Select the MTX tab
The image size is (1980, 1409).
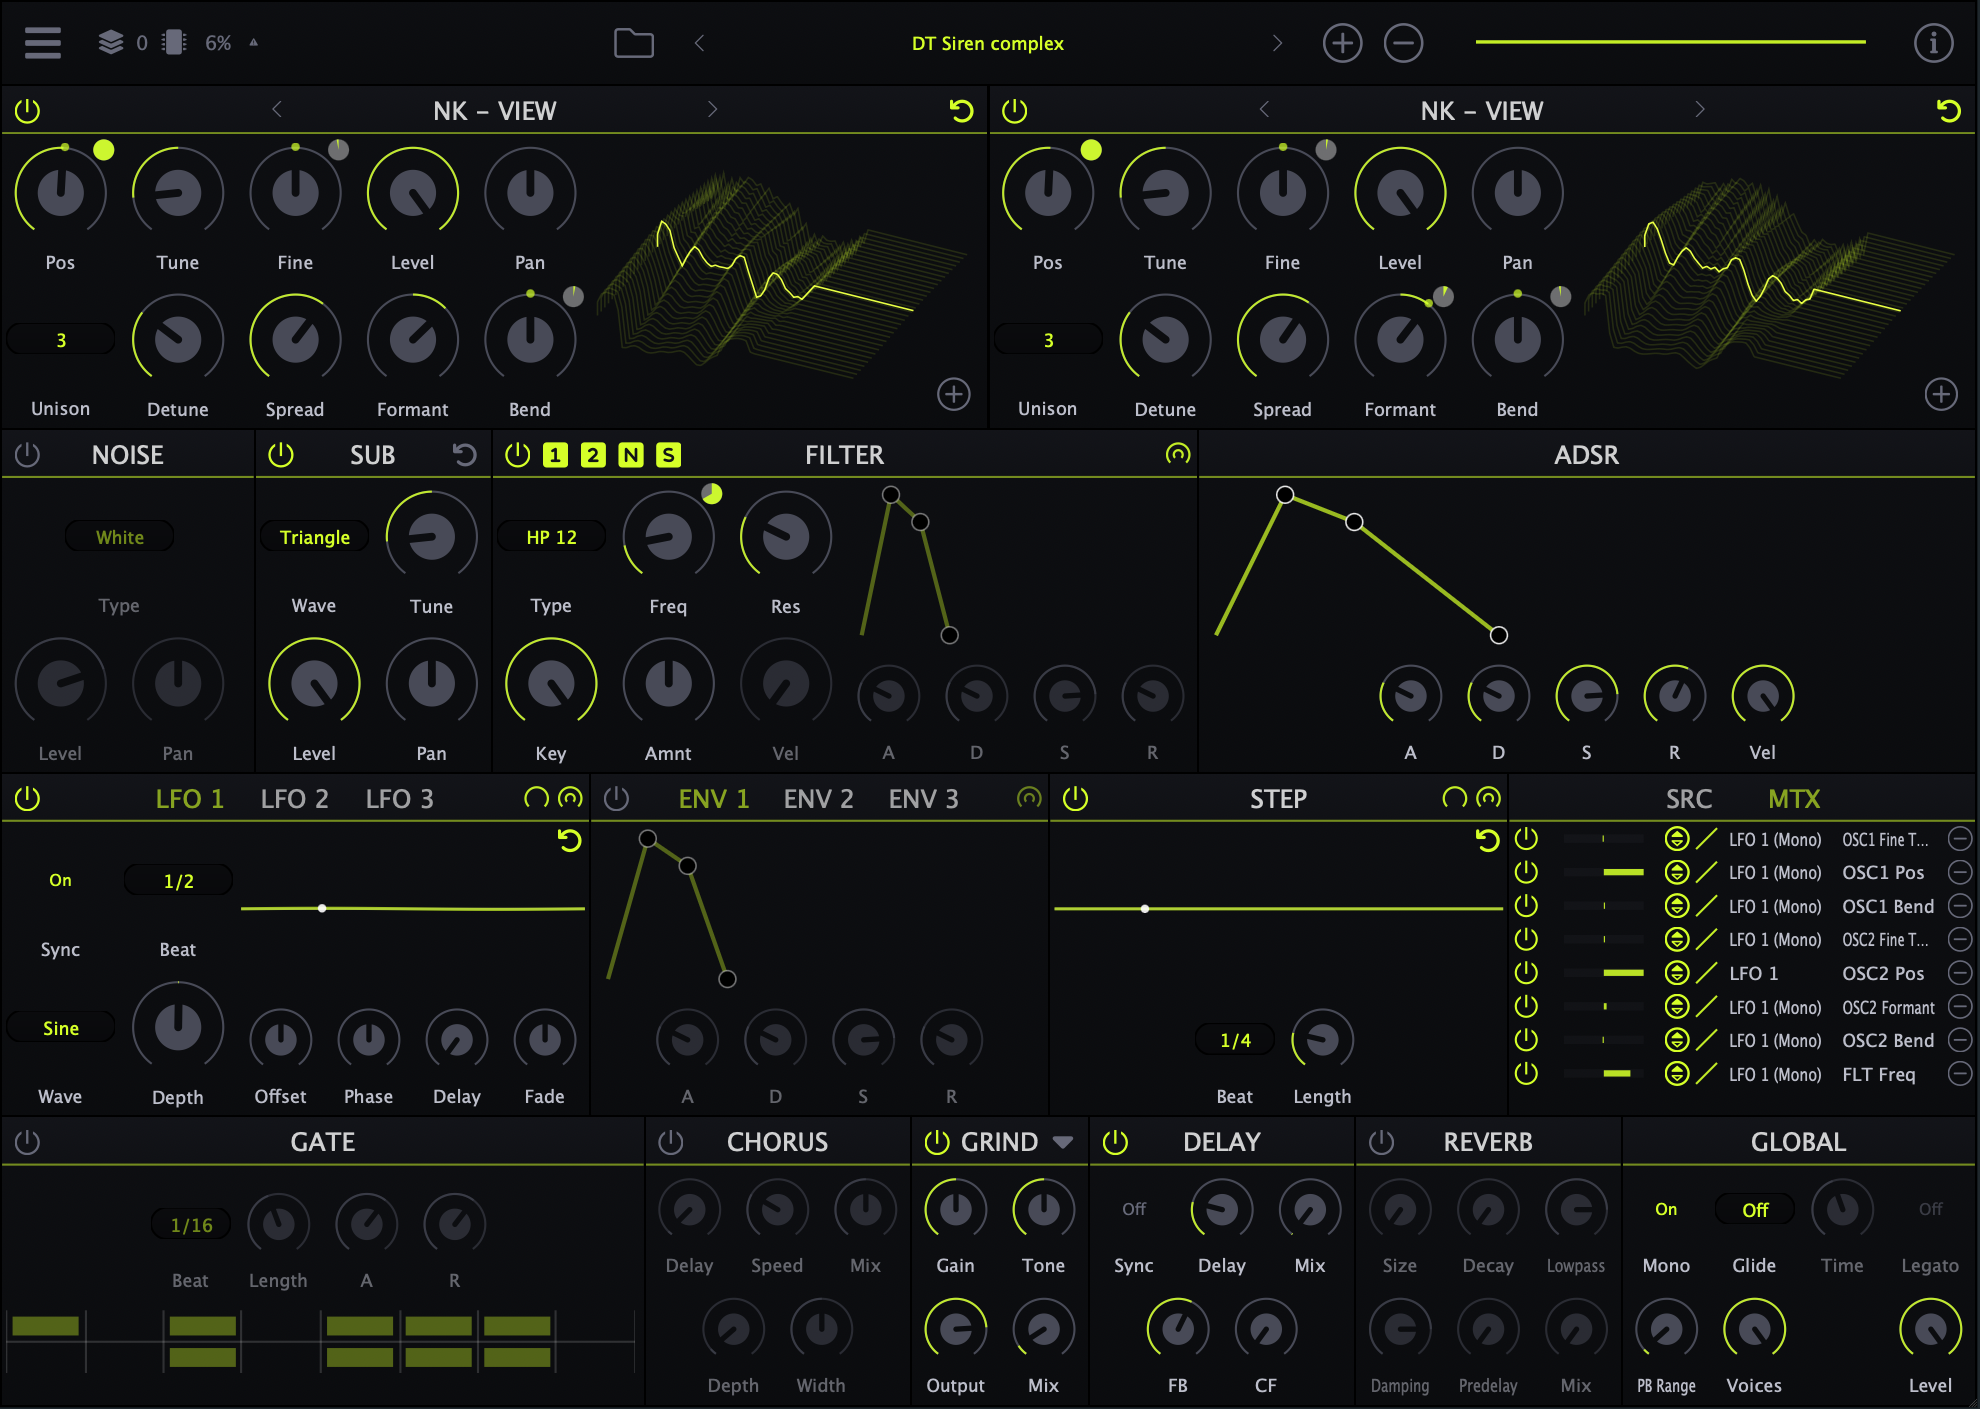click(x=1794, y=799)
